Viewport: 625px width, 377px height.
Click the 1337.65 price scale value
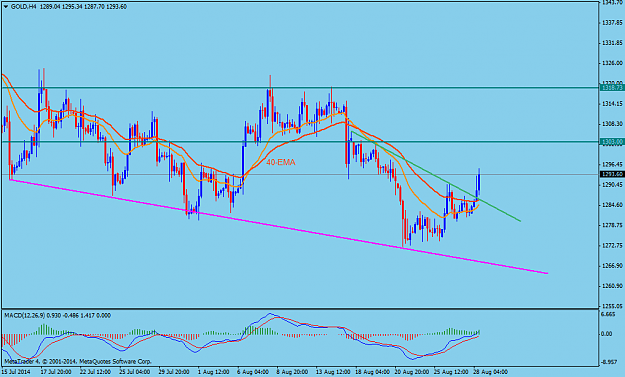613,22
